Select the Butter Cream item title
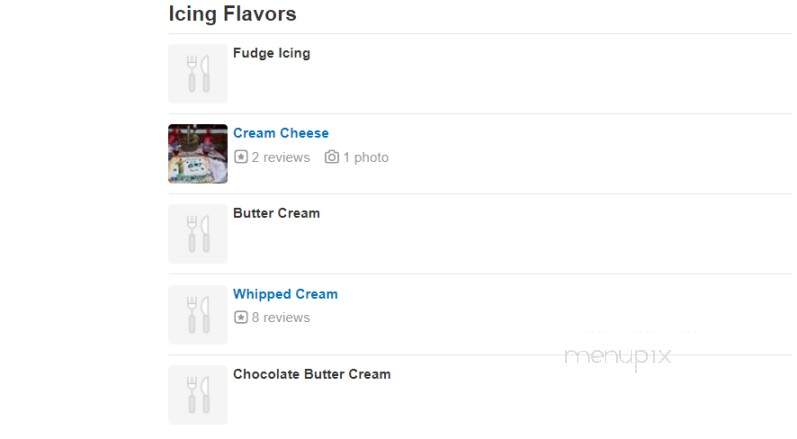The width and height of the screenshot is (797, 439). click(277, 213)
